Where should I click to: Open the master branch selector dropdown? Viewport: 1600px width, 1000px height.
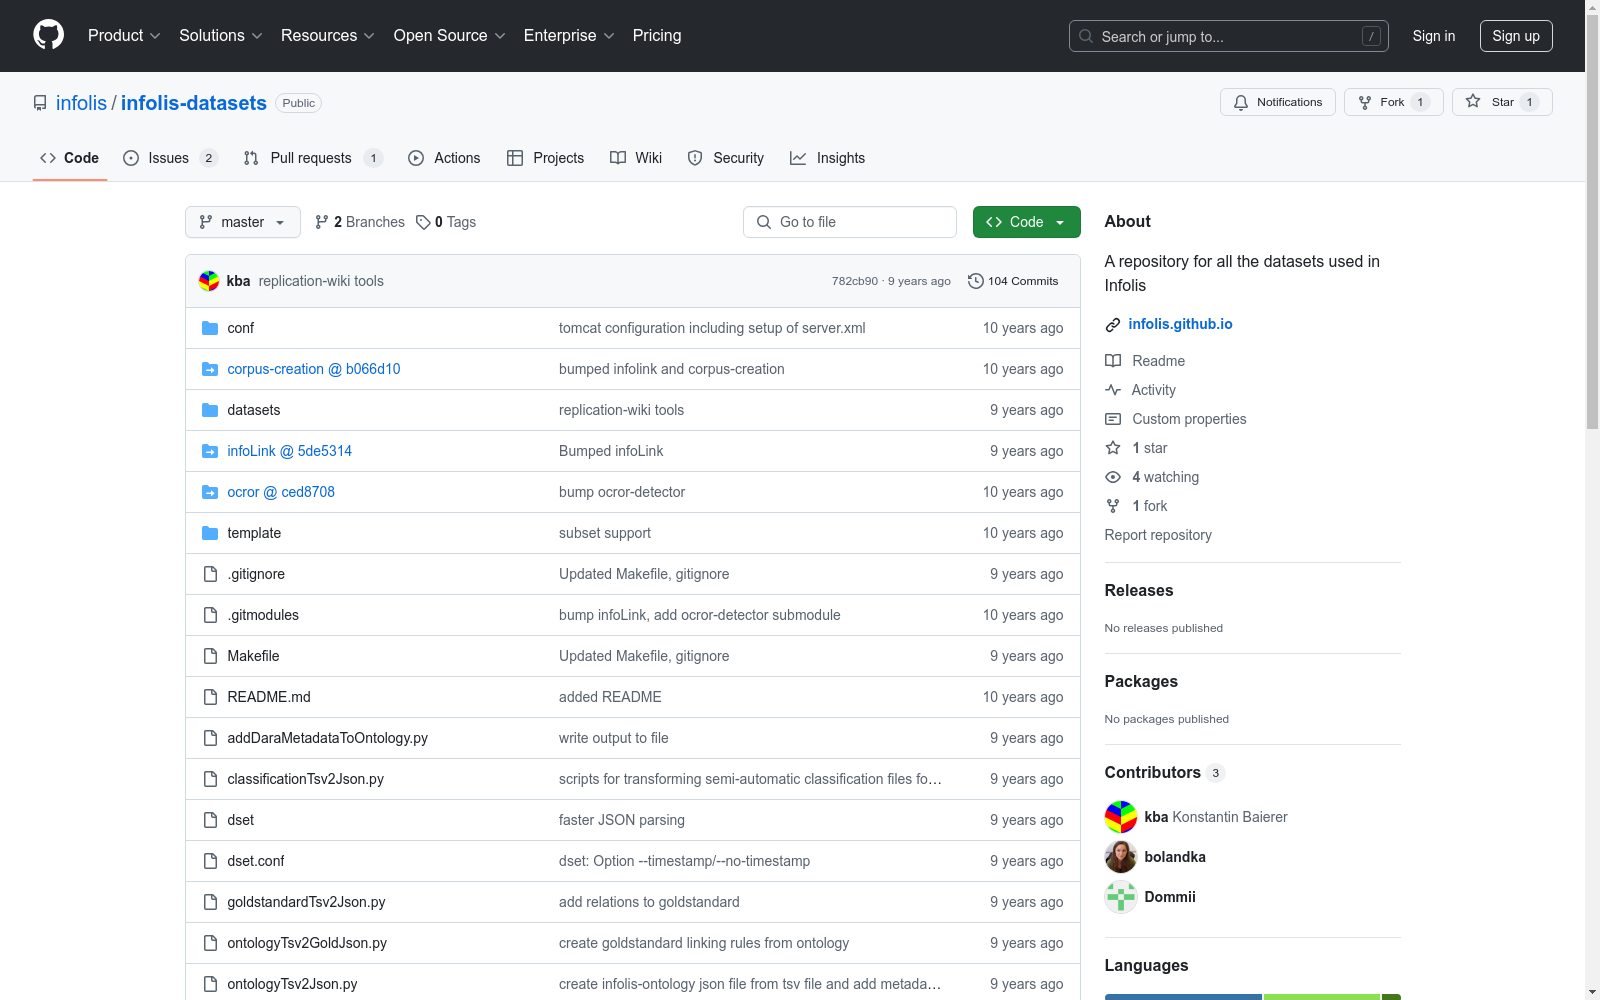click(243, 222)
